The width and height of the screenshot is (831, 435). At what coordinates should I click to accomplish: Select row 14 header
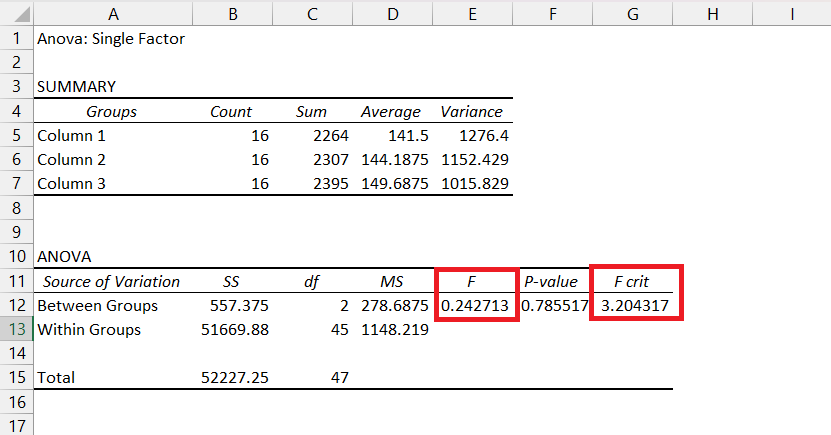[x=16, y=353]
